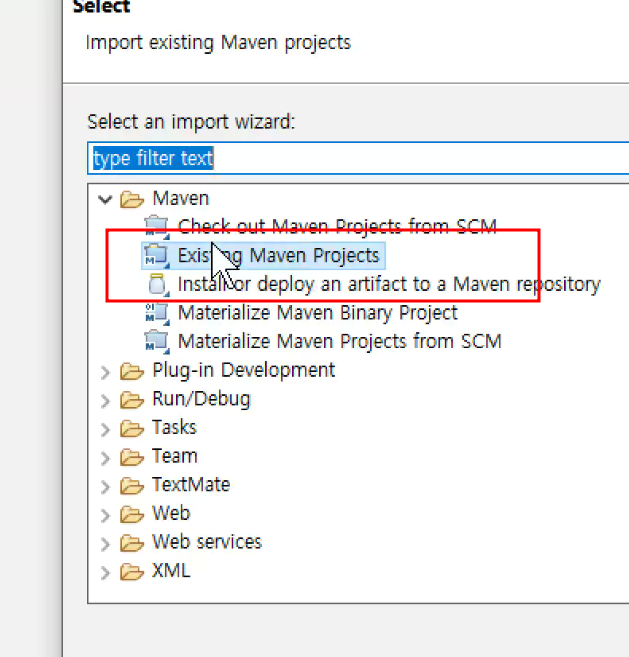Viewport: 629px width, 657px height.
Task: Expand the Tasks category arrow
Action: tap(106, 429)
